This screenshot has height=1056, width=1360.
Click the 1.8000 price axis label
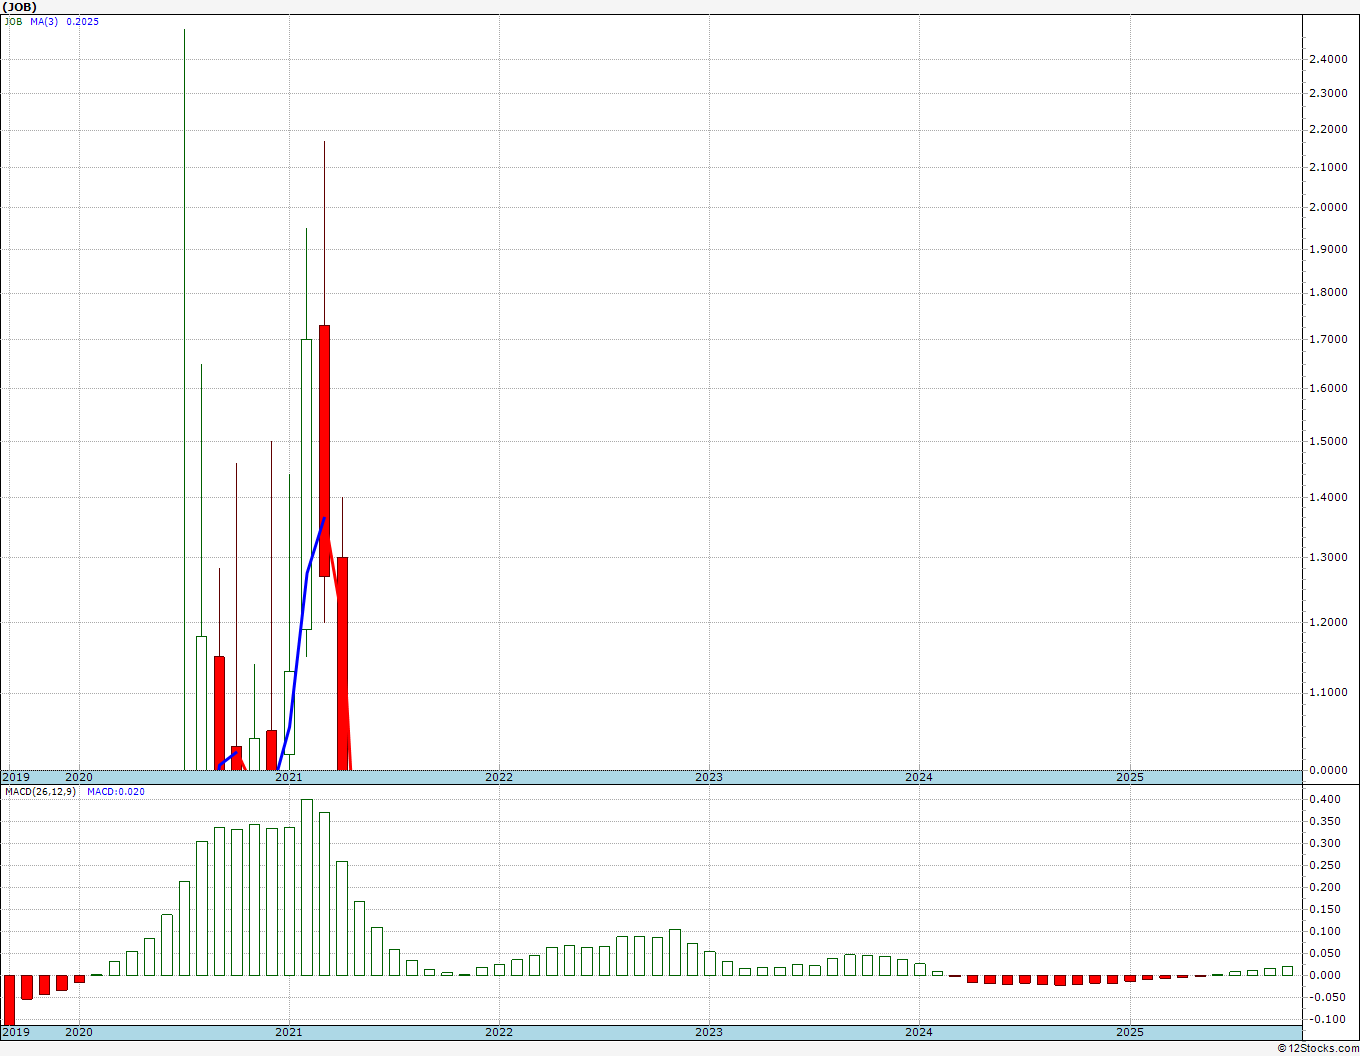click(x=1328, y=294)
